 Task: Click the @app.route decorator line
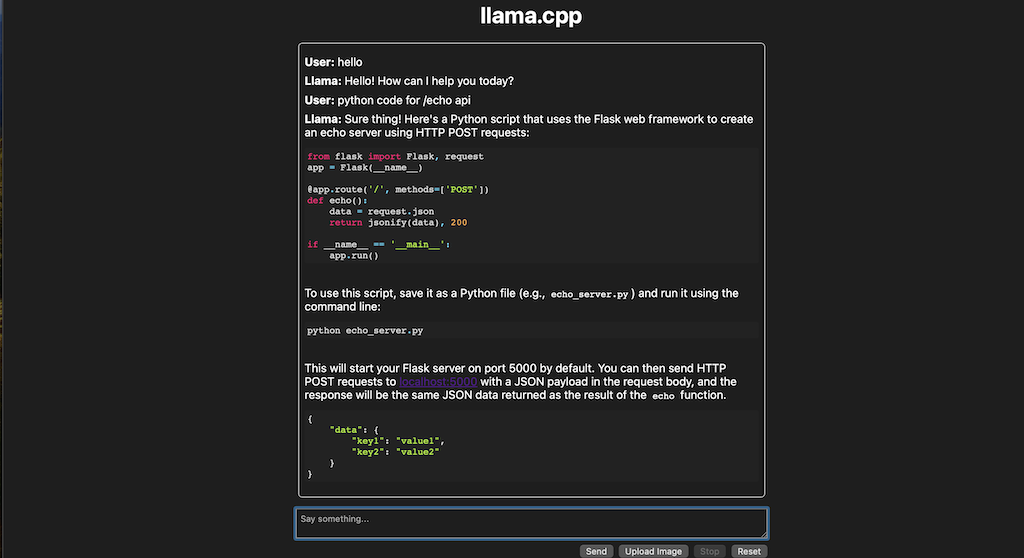click(x=398, y=189)
